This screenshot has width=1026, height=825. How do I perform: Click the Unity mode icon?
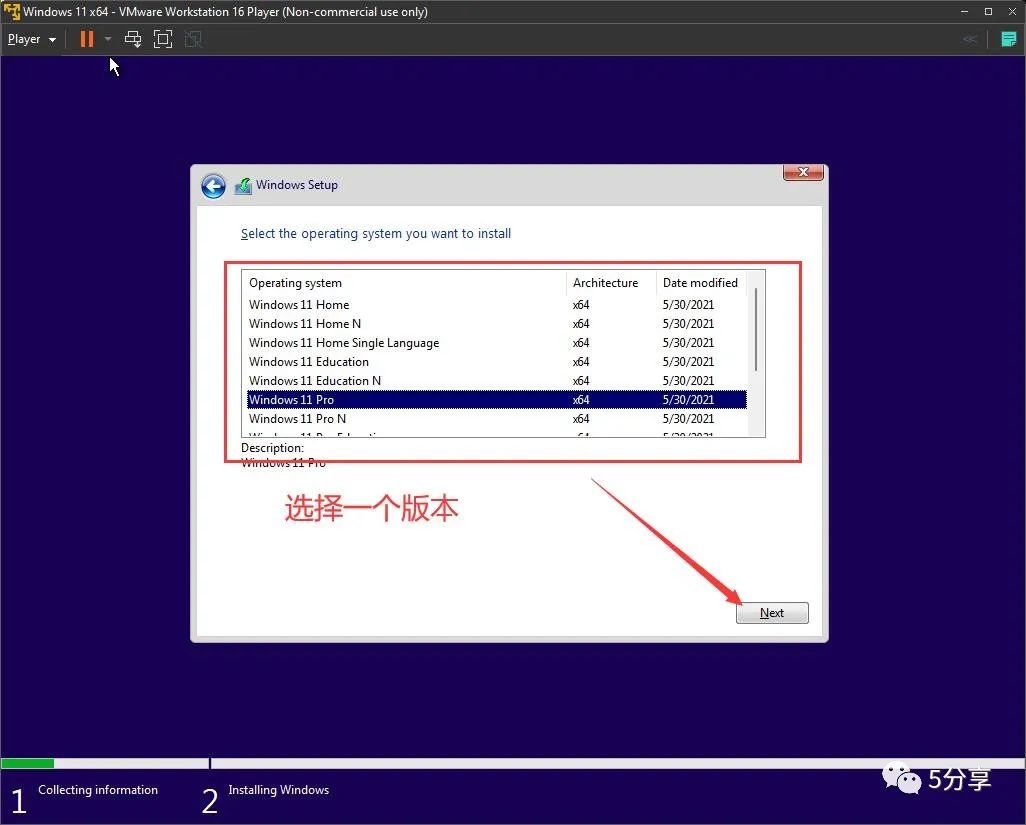click(x=193, y=39)
